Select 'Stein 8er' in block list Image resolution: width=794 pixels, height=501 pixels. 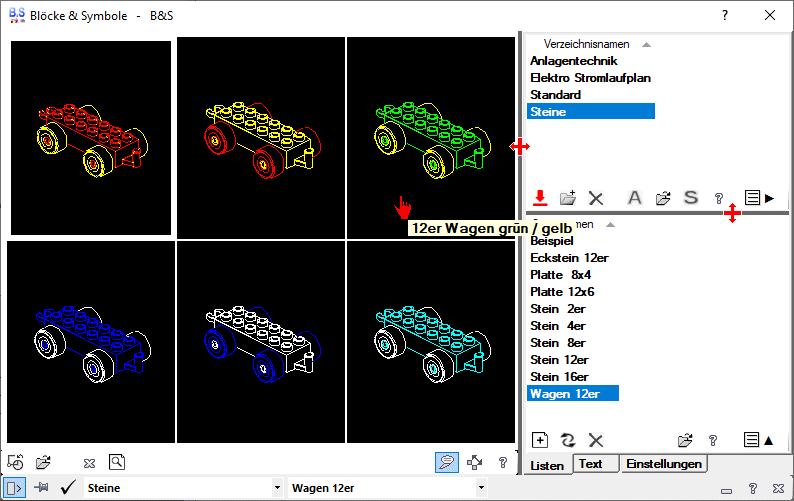click(558, 343)
